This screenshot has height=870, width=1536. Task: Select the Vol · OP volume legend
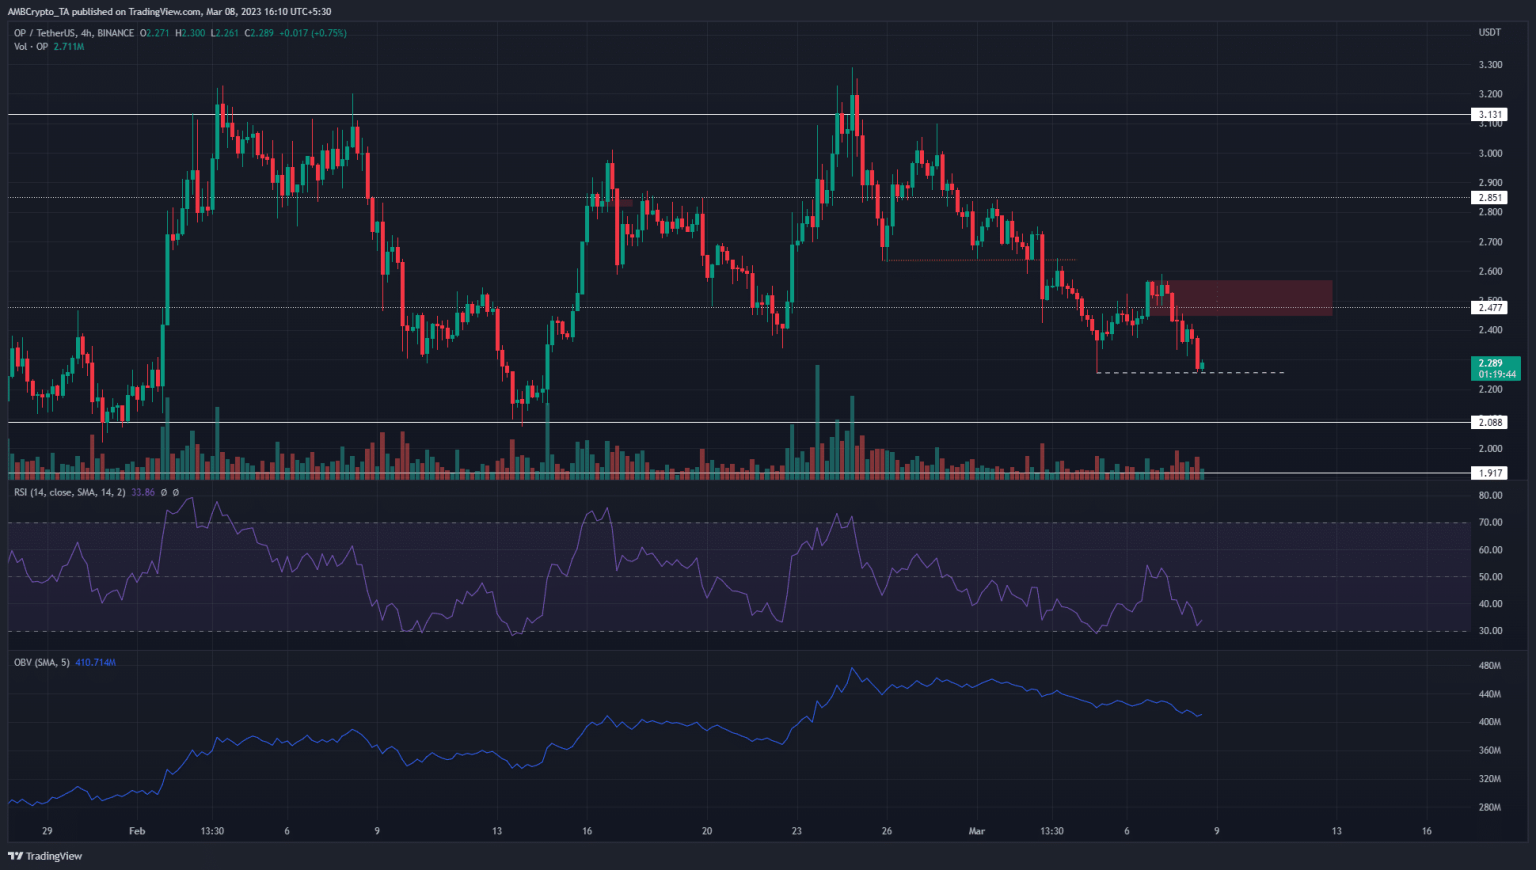click(31, 47)
